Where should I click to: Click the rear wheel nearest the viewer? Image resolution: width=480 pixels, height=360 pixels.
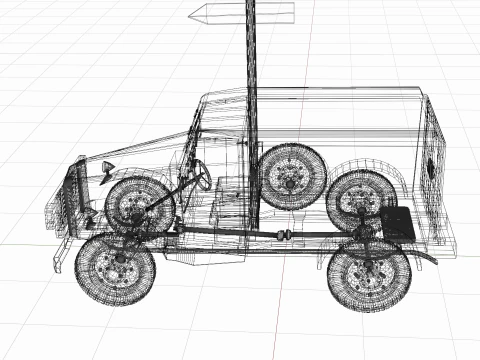point(369,275)
